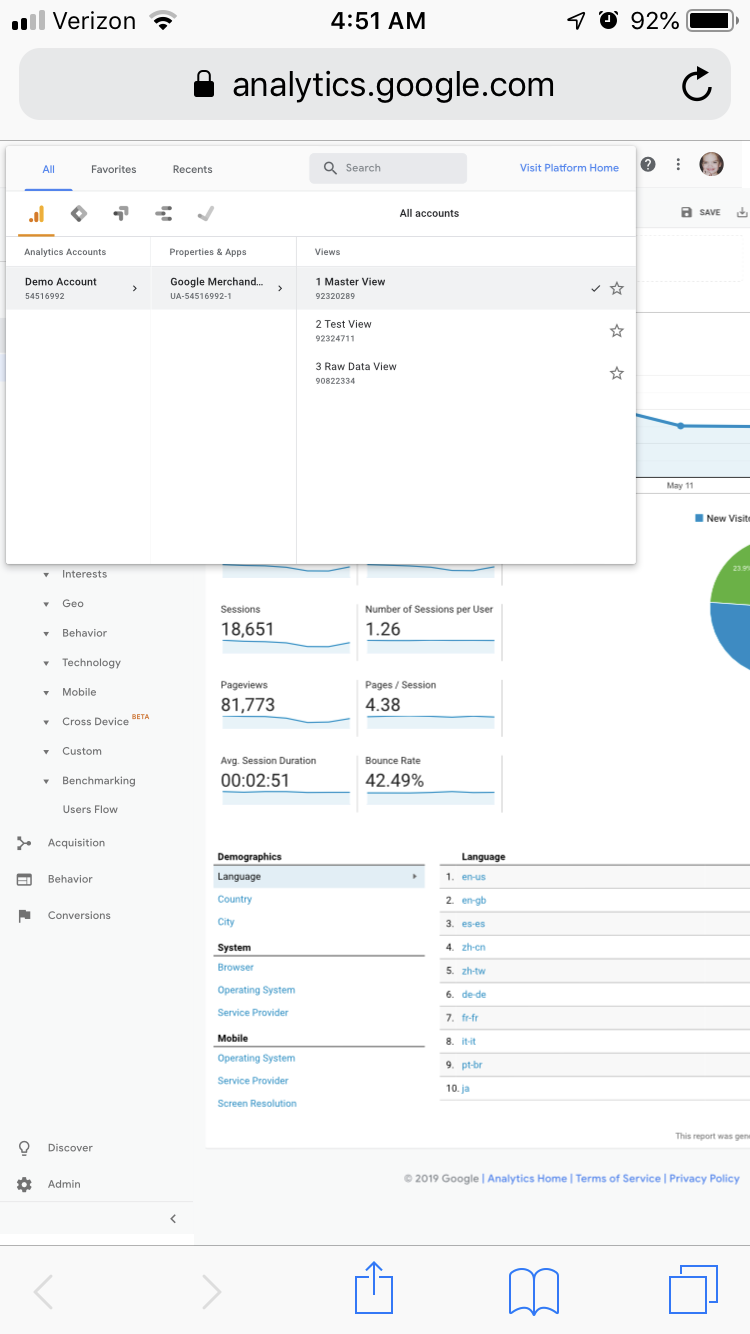This screenshot has height=1334, width=750.
Task: Star the 3 Raw Data View favorite
Action: coord(617,373)
